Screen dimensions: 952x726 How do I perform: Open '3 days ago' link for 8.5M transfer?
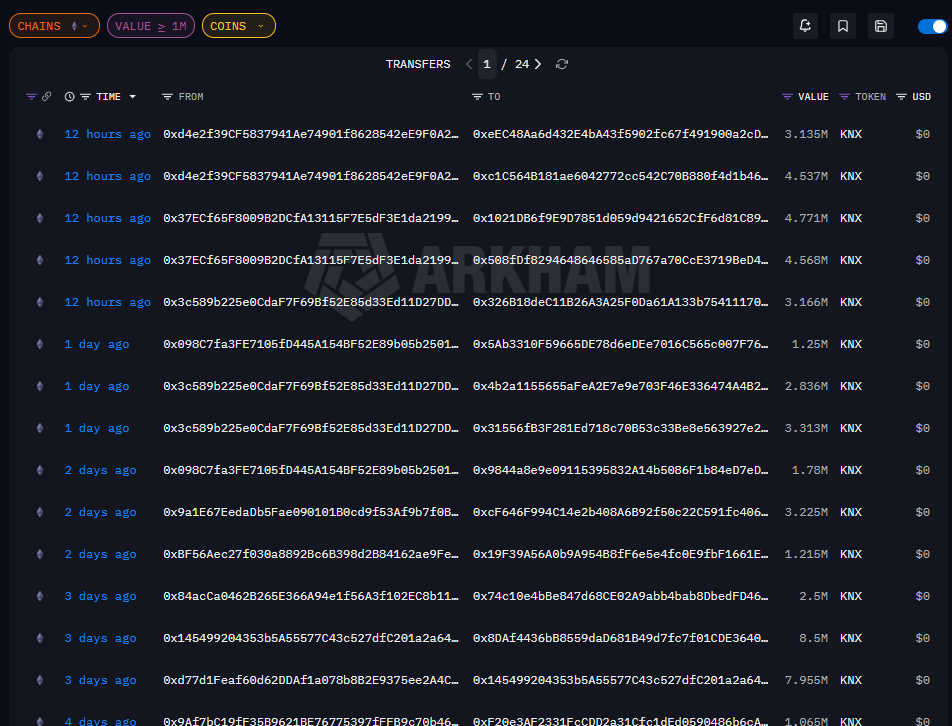click(x=100, y=638)
